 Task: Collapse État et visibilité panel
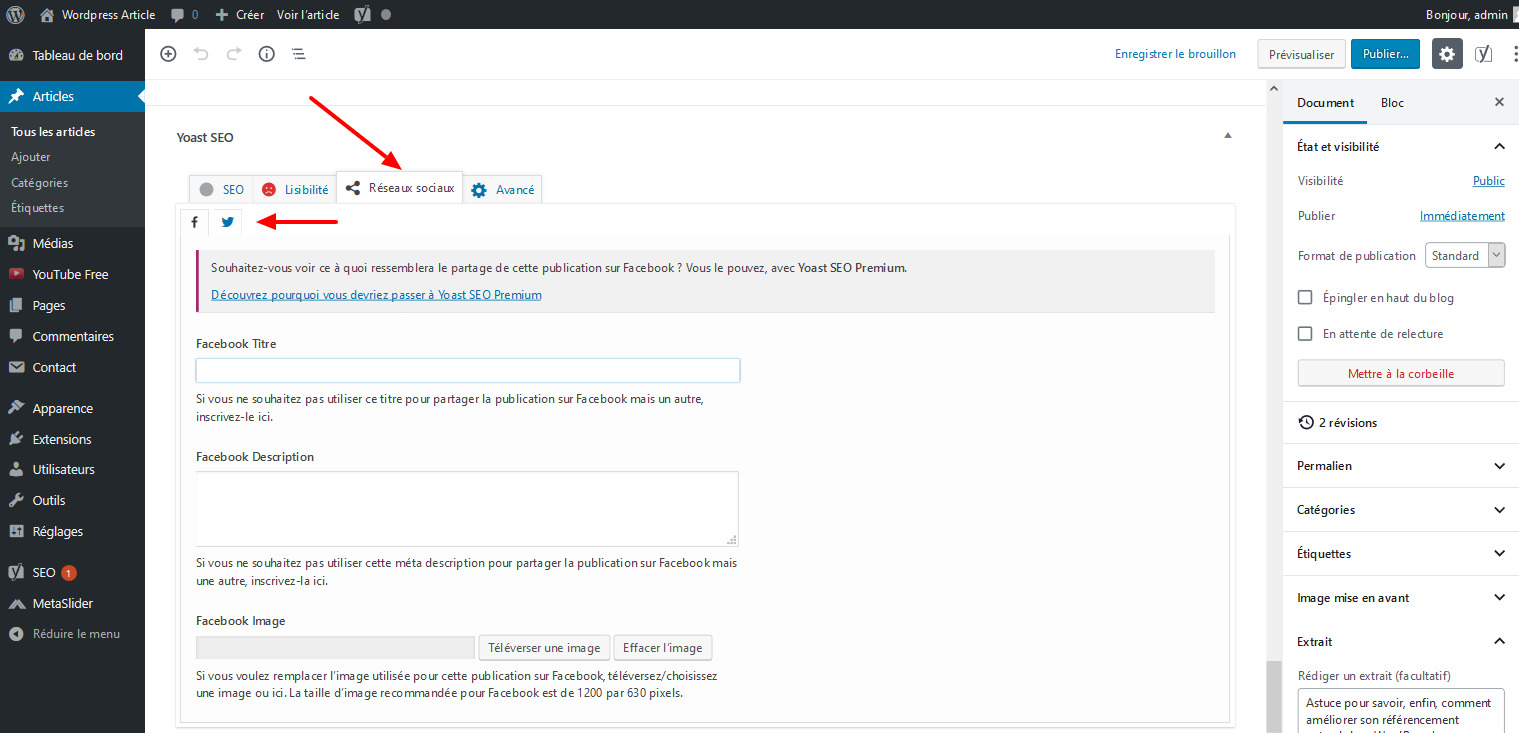coord(1401,146)
